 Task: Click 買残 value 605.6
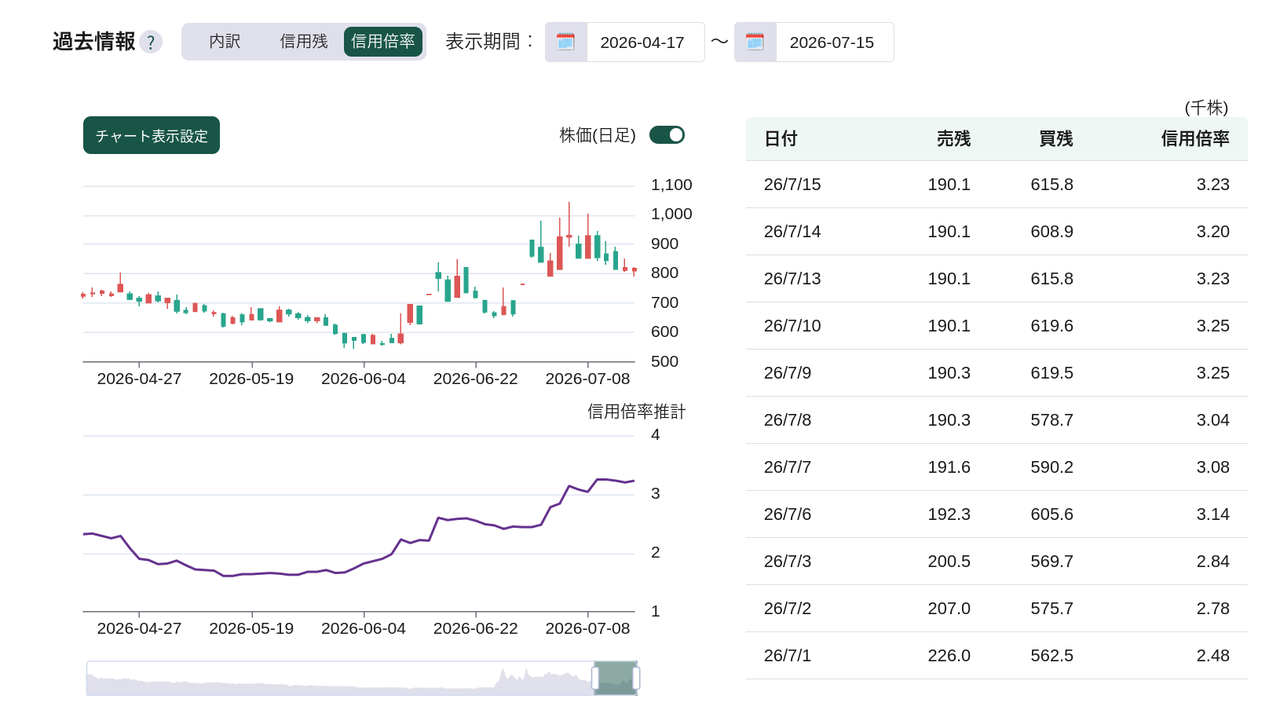click(1052, 514)
